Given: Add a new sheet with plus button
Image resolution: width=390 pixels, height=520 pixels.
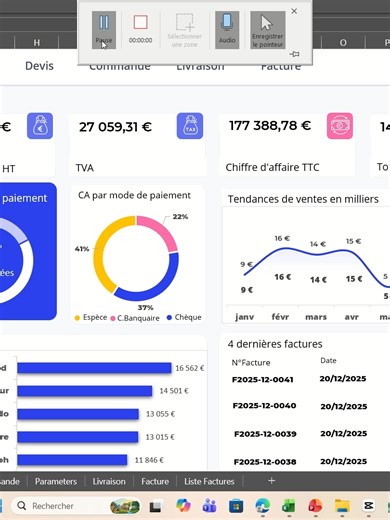Looking at the screenshot, I should [272, 481].
